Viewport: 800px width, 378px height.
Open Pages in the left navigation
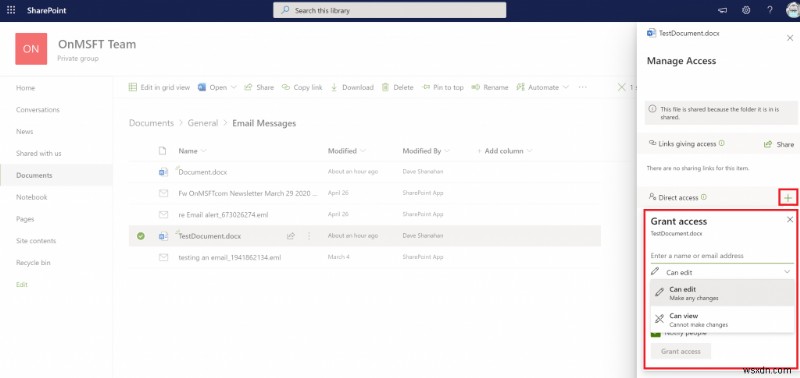(x=25, y=219)
